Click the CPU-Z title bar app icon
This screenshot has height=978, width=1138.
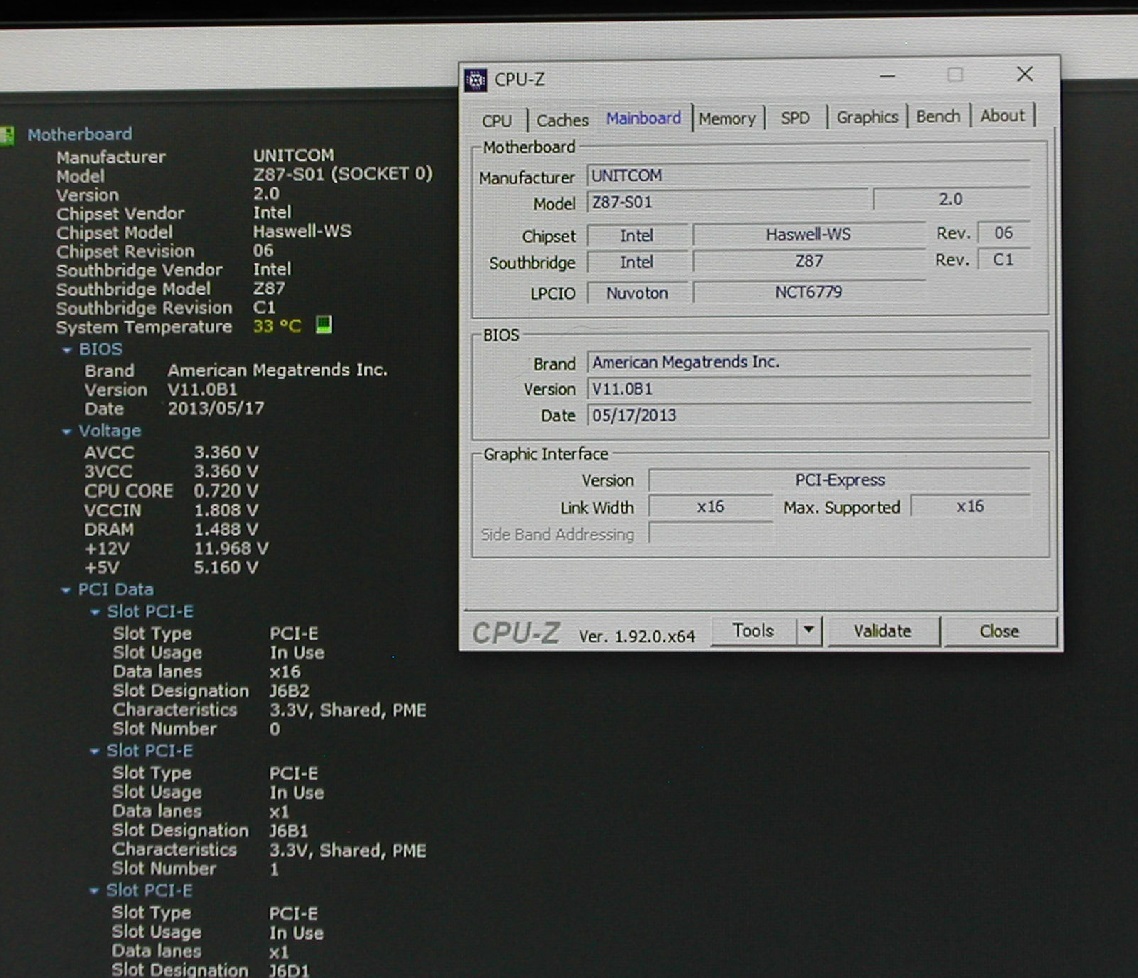point(475,80)
